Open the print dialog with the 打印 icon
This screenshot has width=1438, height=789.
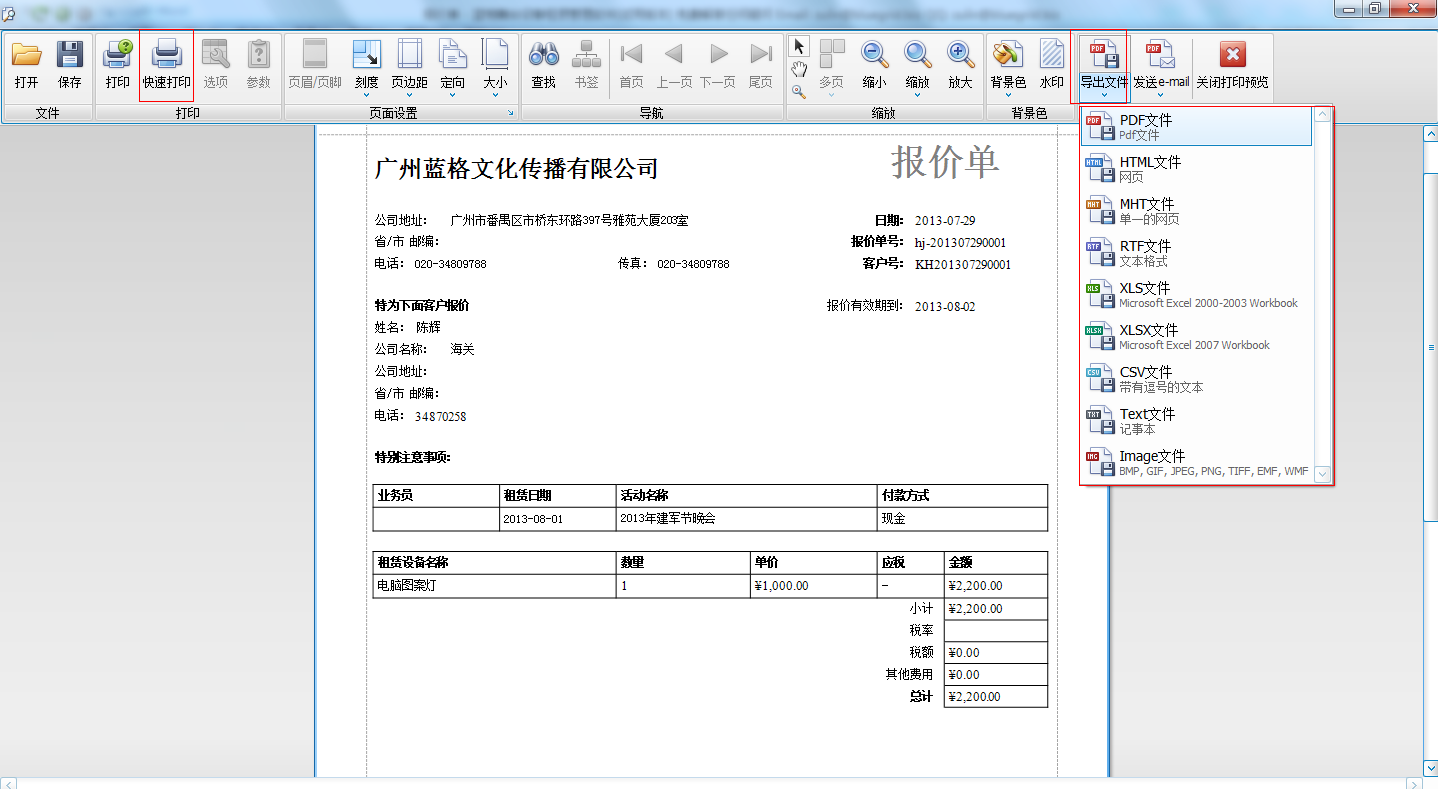118,67
